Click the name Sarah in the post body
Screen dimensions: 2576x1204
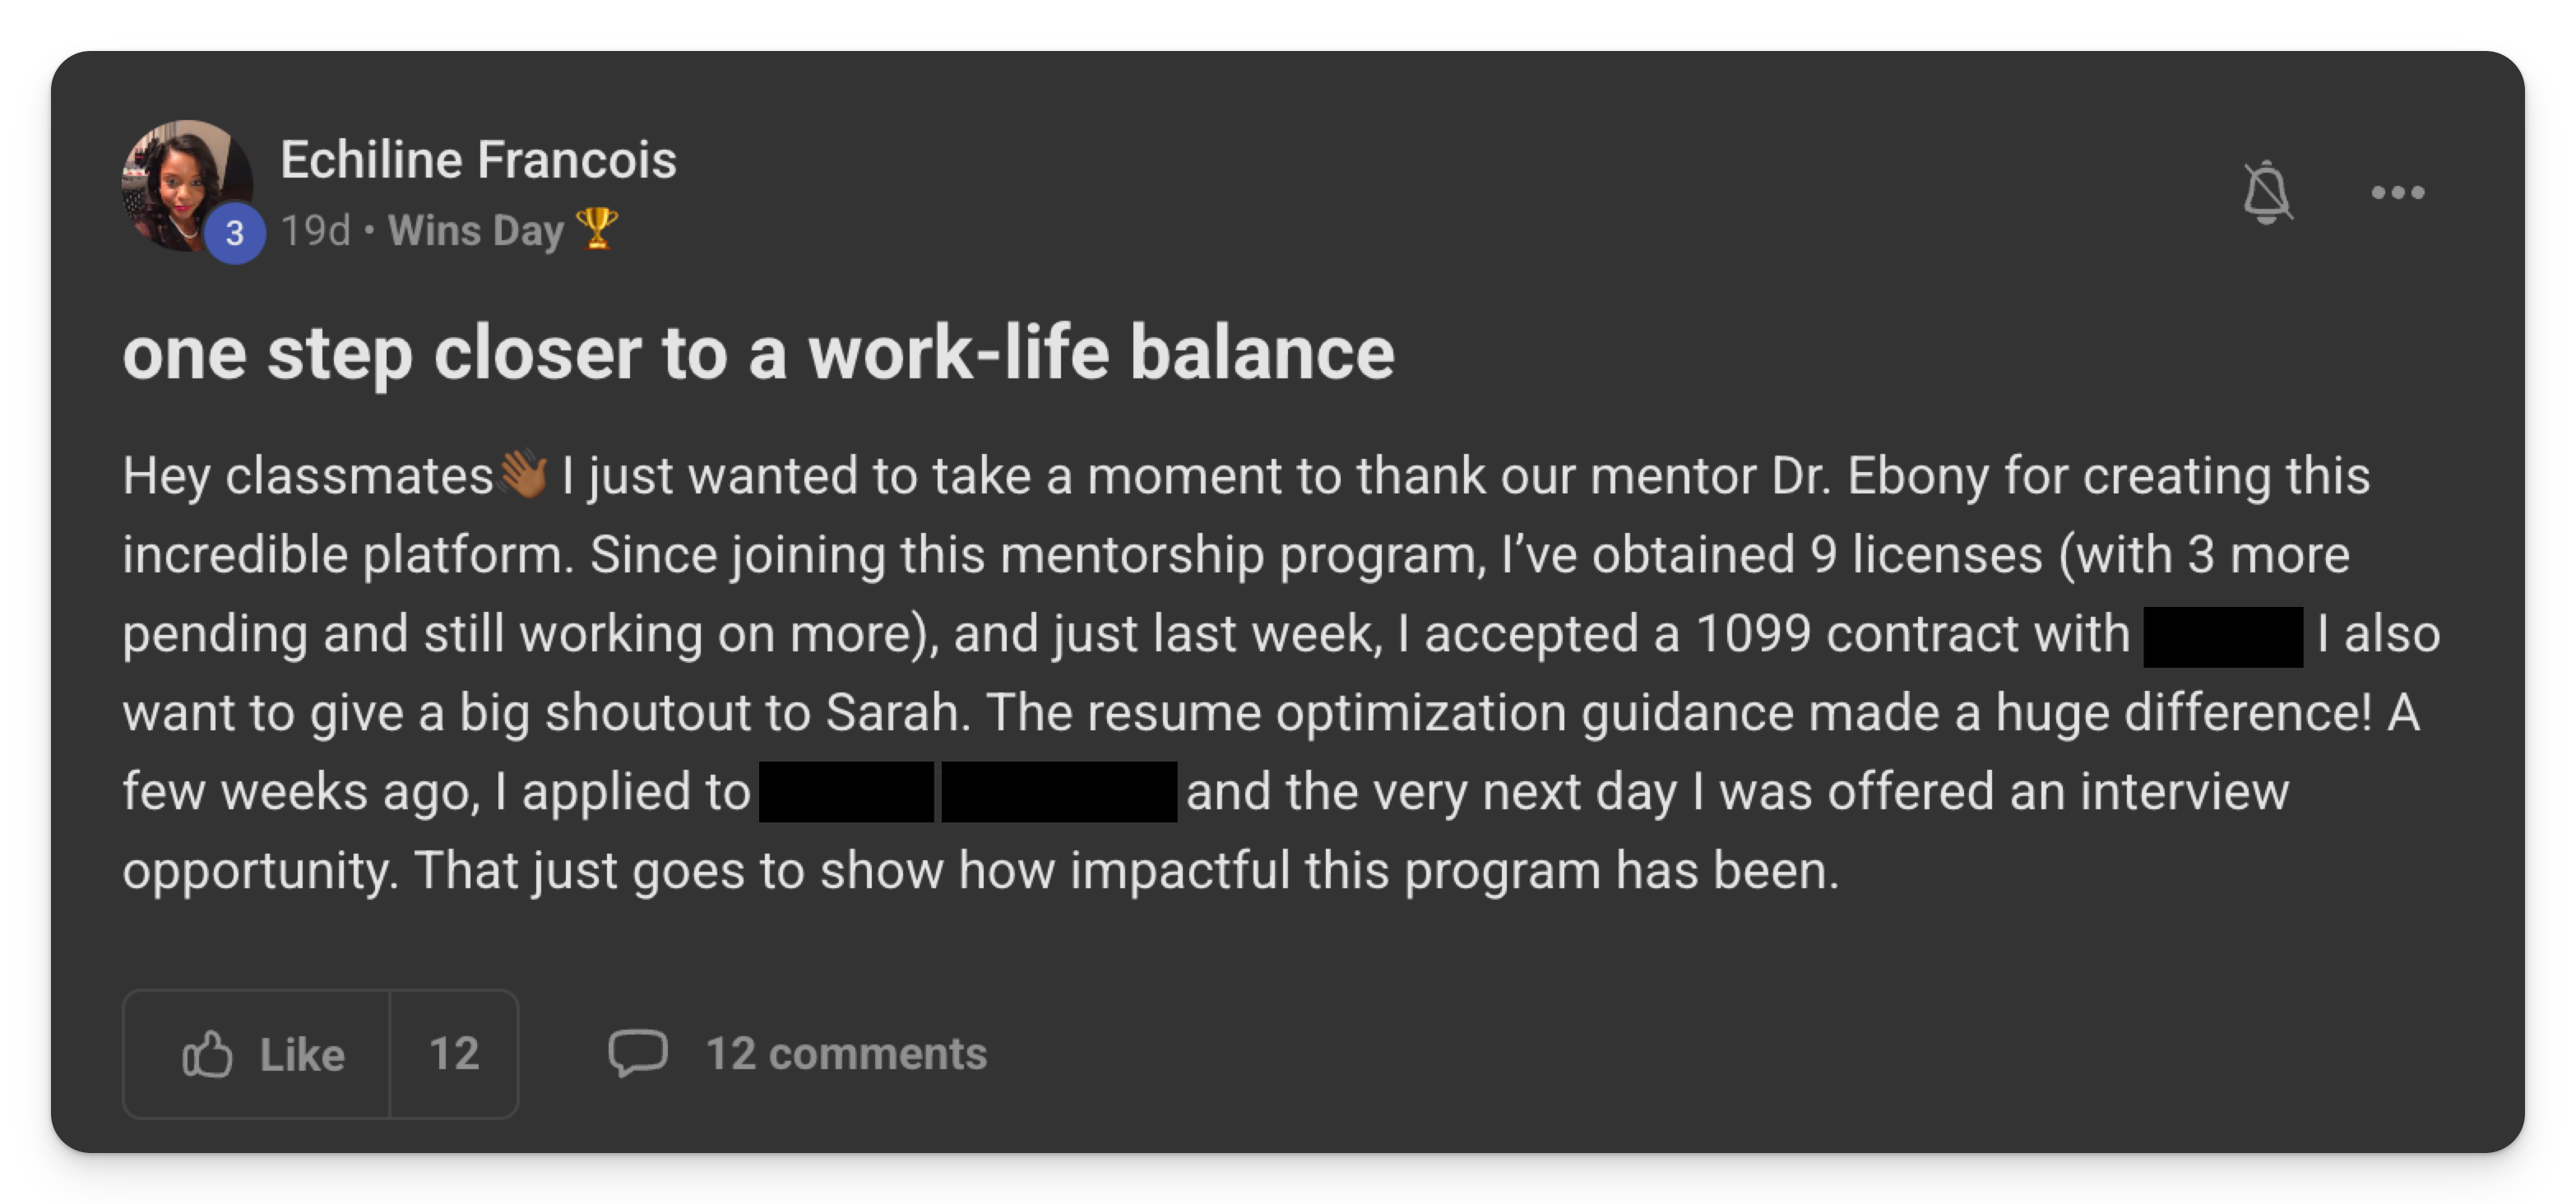pos(891,713)
